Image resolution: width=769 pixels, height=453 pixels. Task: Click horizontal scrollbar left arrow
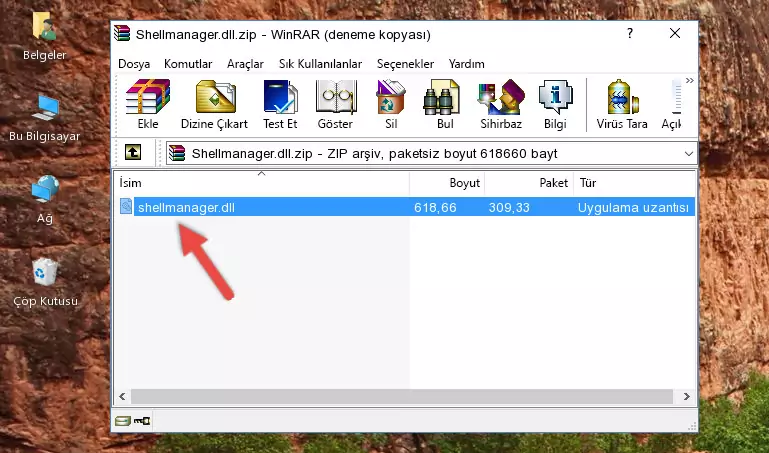pos(123,396)
